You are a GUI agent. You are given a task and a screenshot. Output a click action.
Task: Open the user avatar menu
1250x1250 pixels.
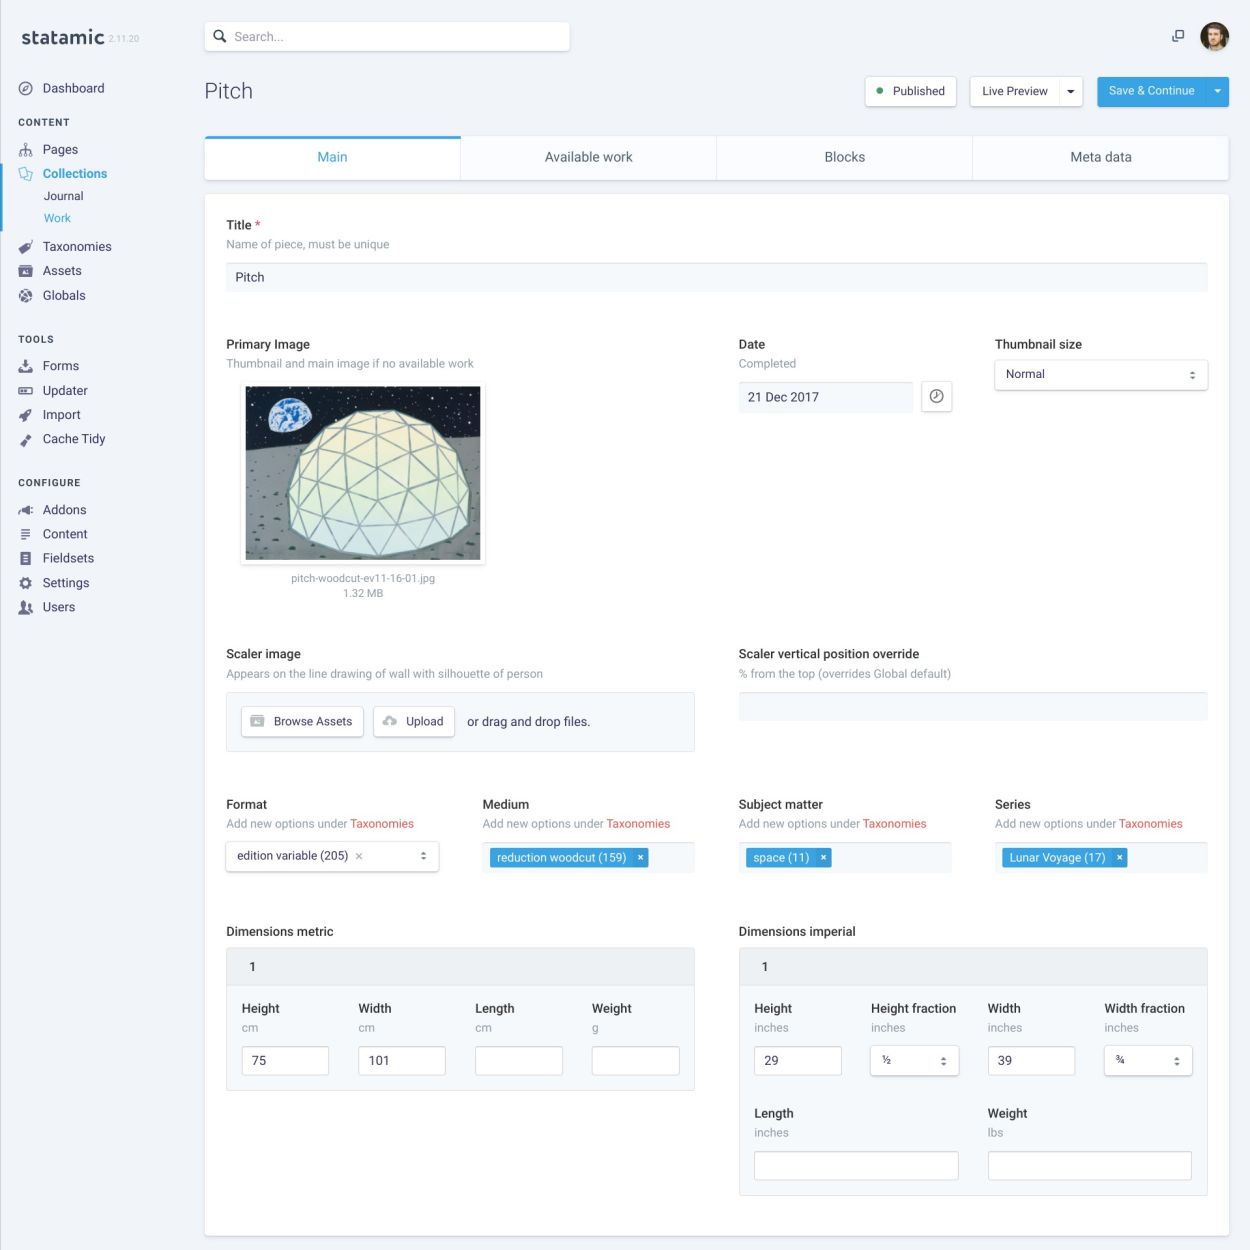pyautogui.click(x=1214, y=37)
